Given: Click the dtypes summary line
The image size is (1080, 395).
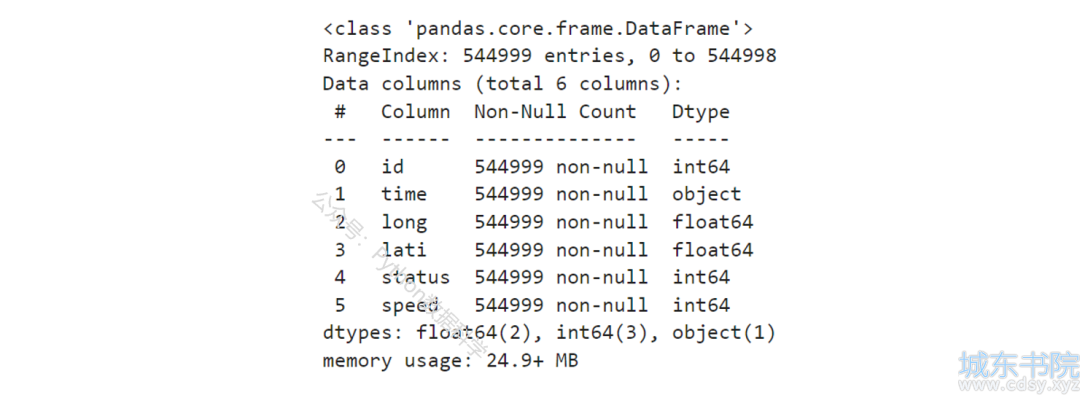Looking at the screenshot, I should tap(550, 333).
